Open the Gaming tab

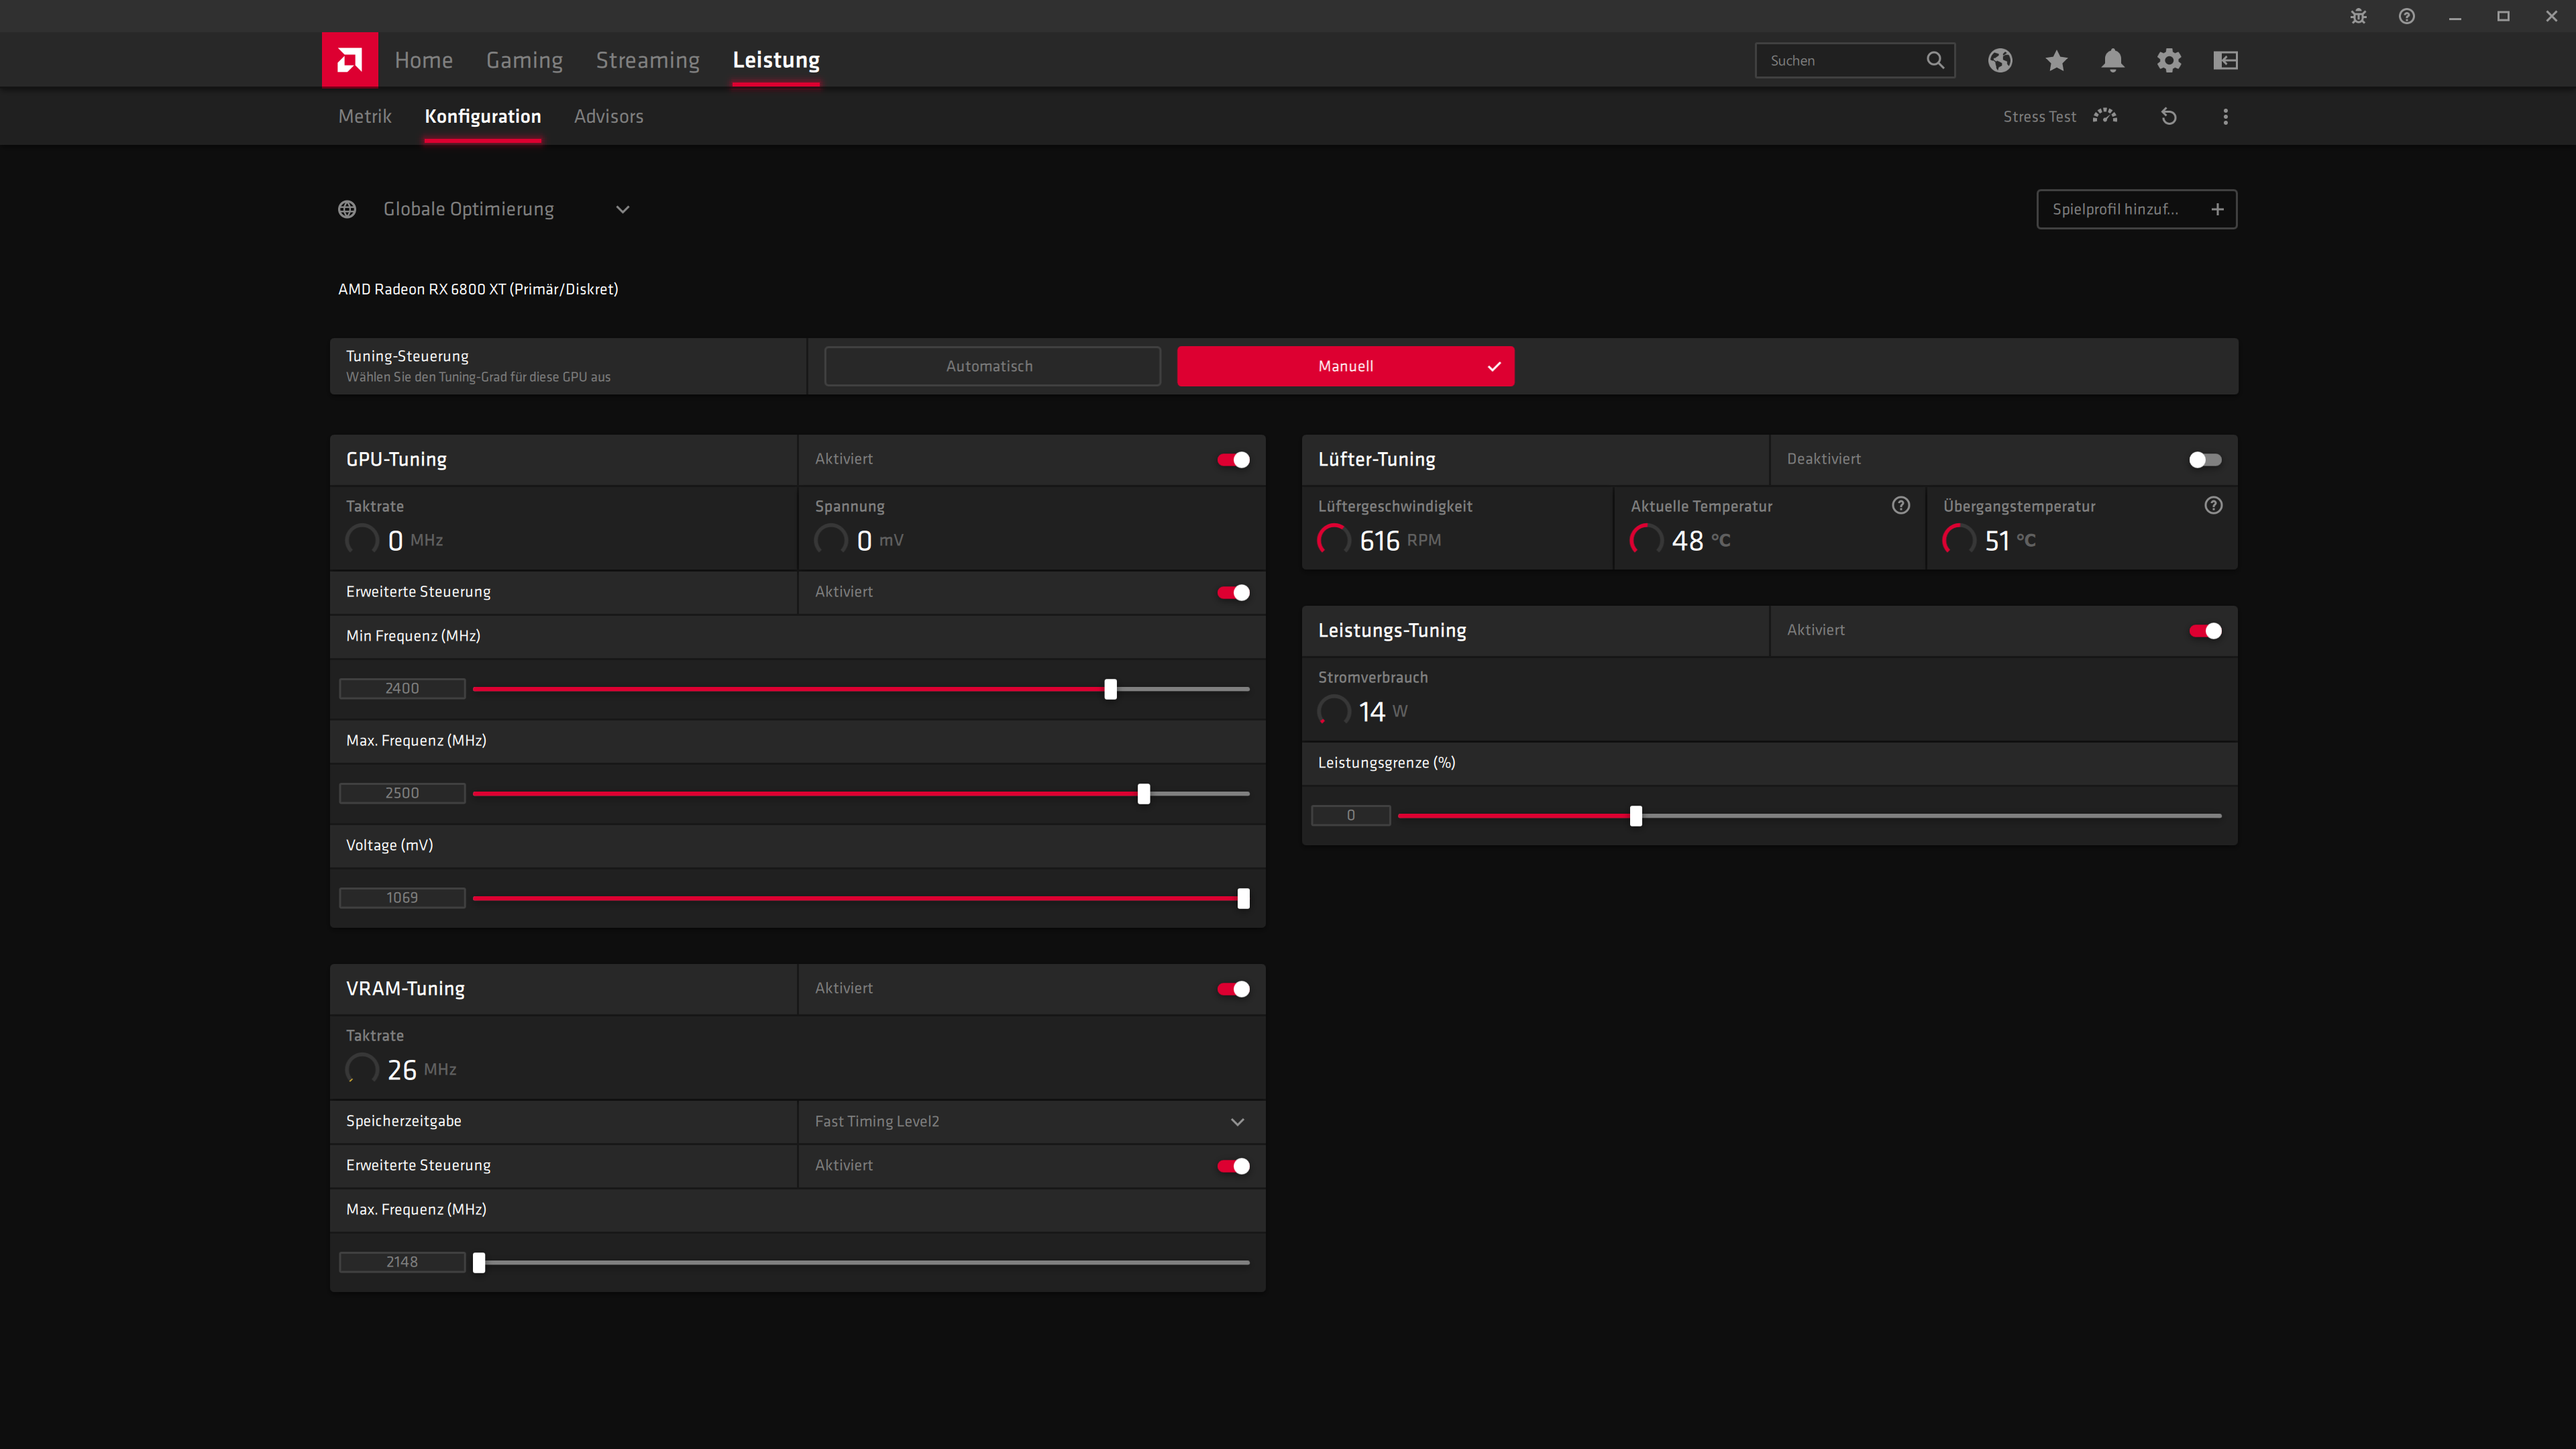524,60
